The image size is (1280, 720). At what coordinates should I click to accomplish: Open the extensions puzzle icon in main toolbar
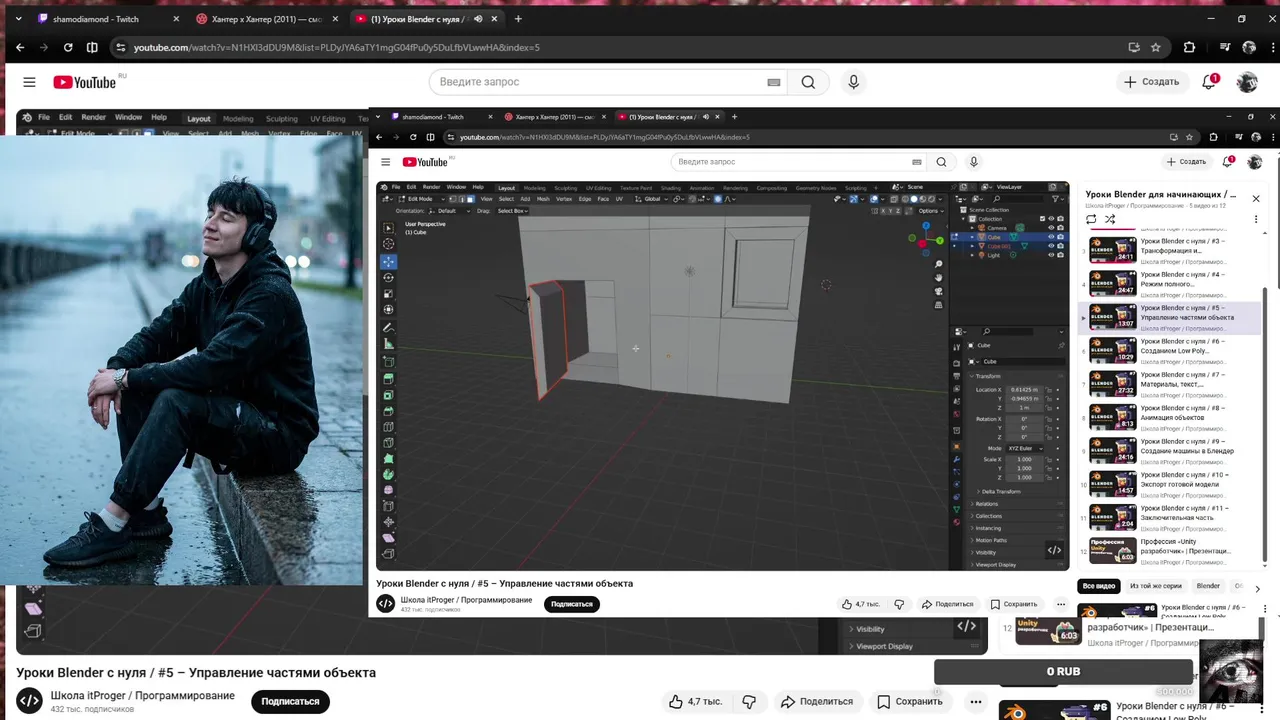[1189, 47]
